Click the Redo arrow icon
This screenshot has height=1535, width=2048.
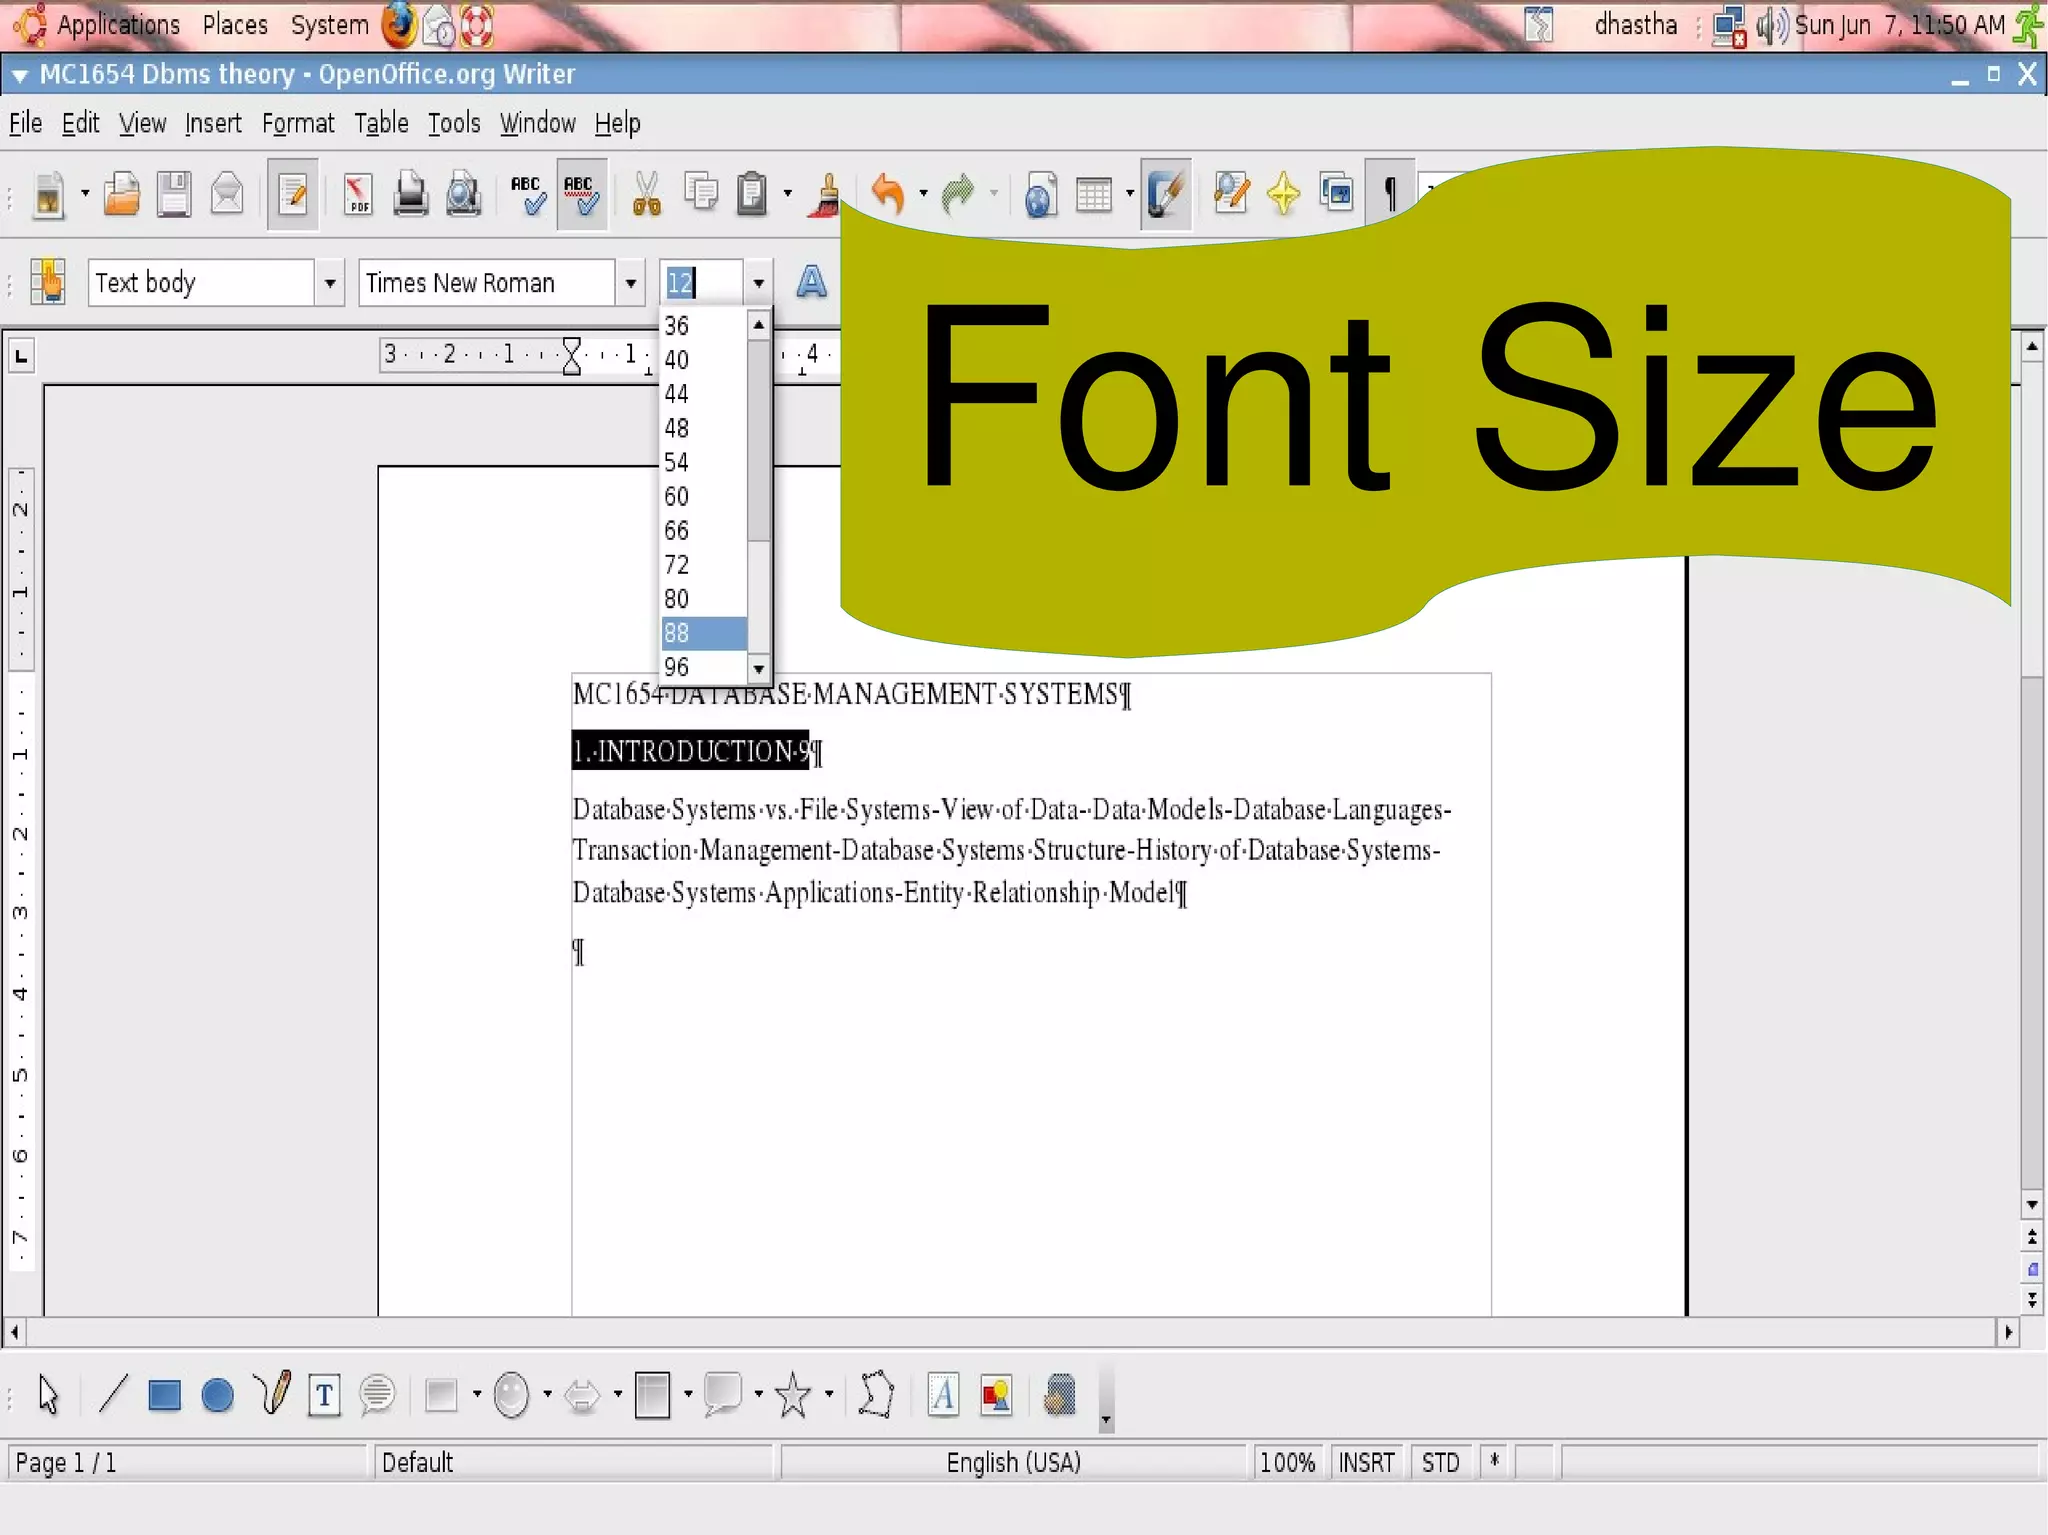[958, 194]
